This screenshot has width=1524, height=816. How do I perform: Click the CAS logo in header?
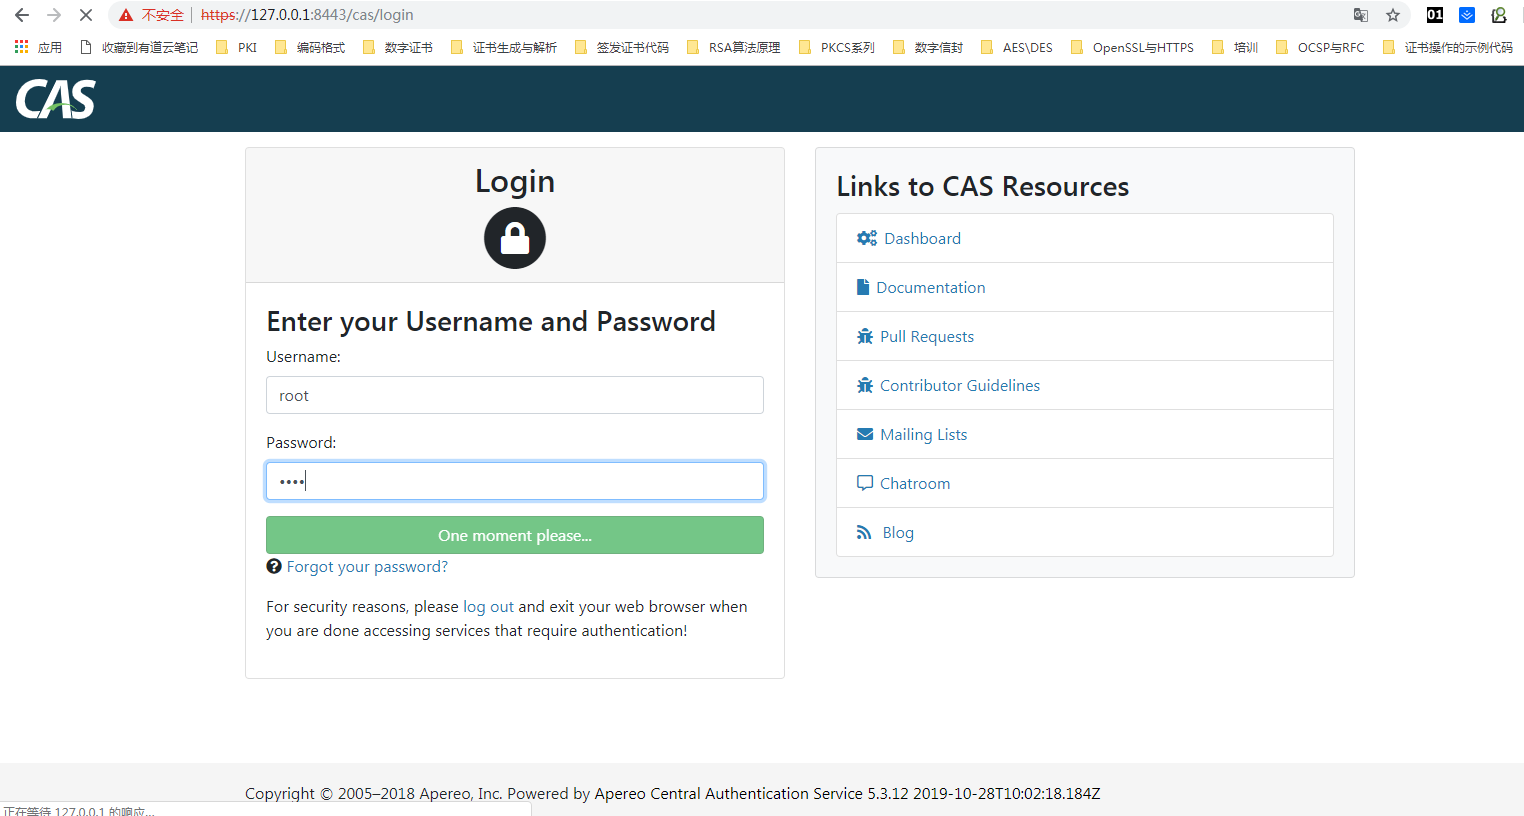pyautogui.click(x=56, y=99)
